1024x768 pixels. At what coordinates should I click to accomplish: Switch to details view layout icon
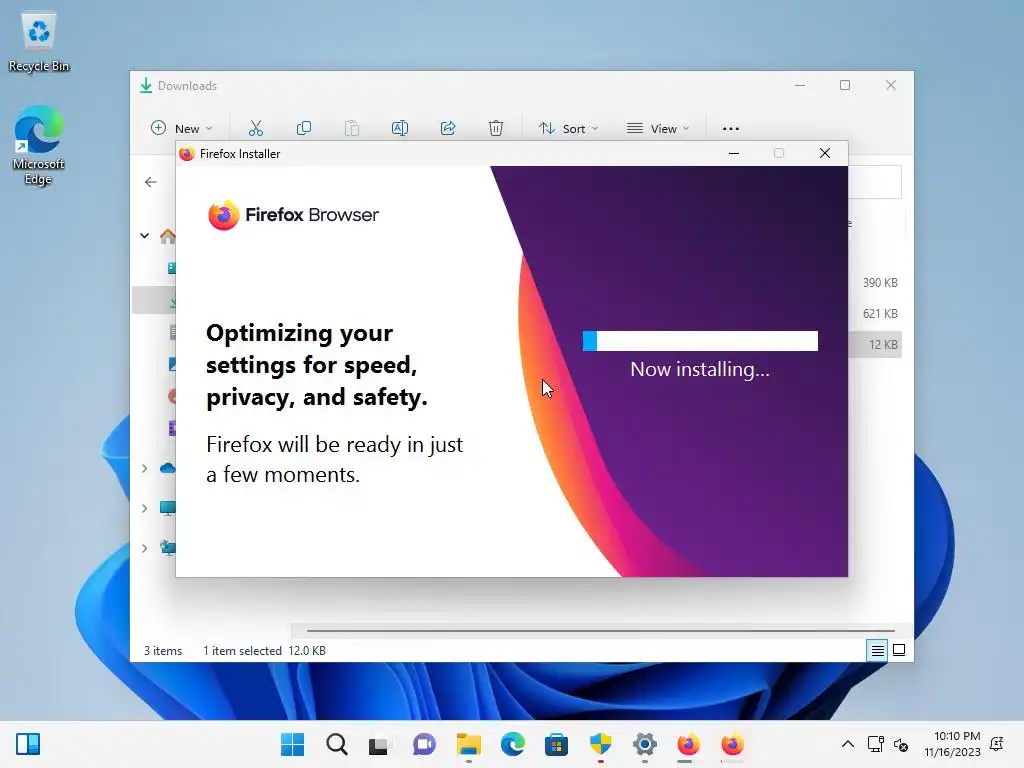click(x=877, y=650)
